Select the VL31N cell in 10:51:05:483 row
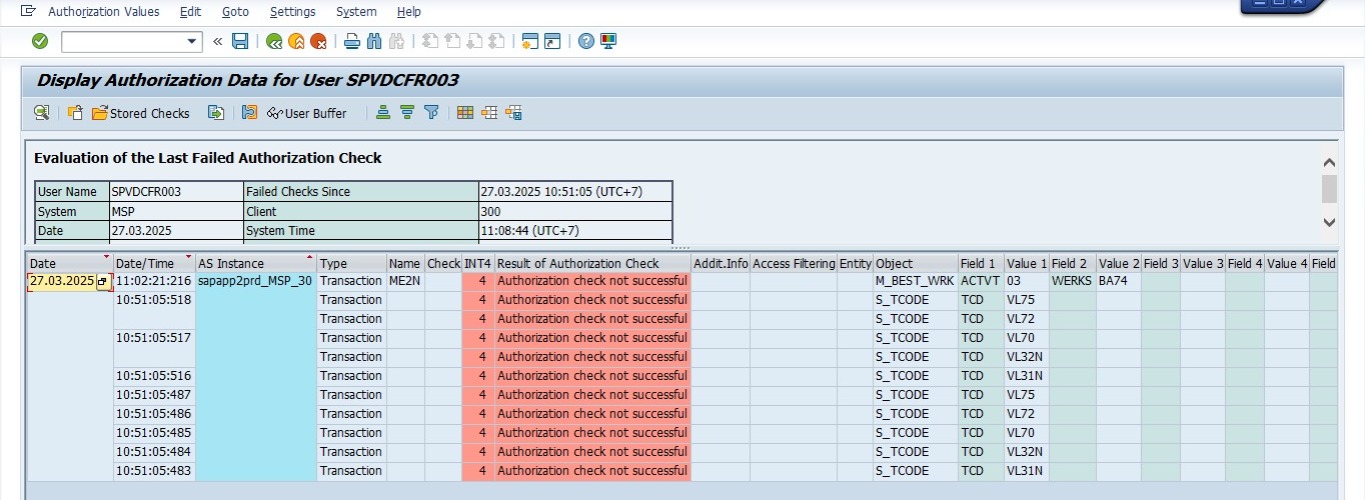Screen dimensions: 1365x500 click(1026, 471)
